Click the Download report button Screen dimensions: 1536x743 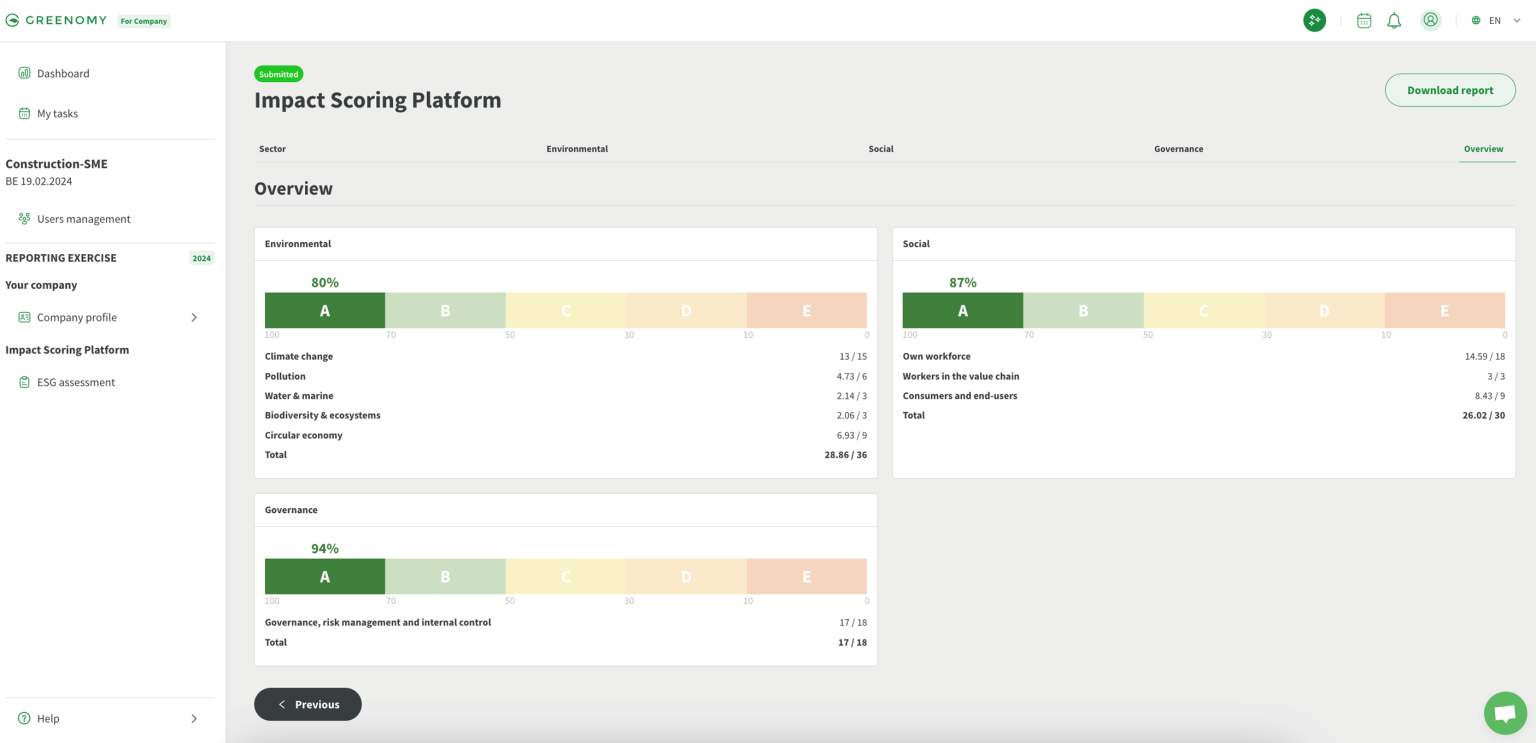pos(1449,90)
